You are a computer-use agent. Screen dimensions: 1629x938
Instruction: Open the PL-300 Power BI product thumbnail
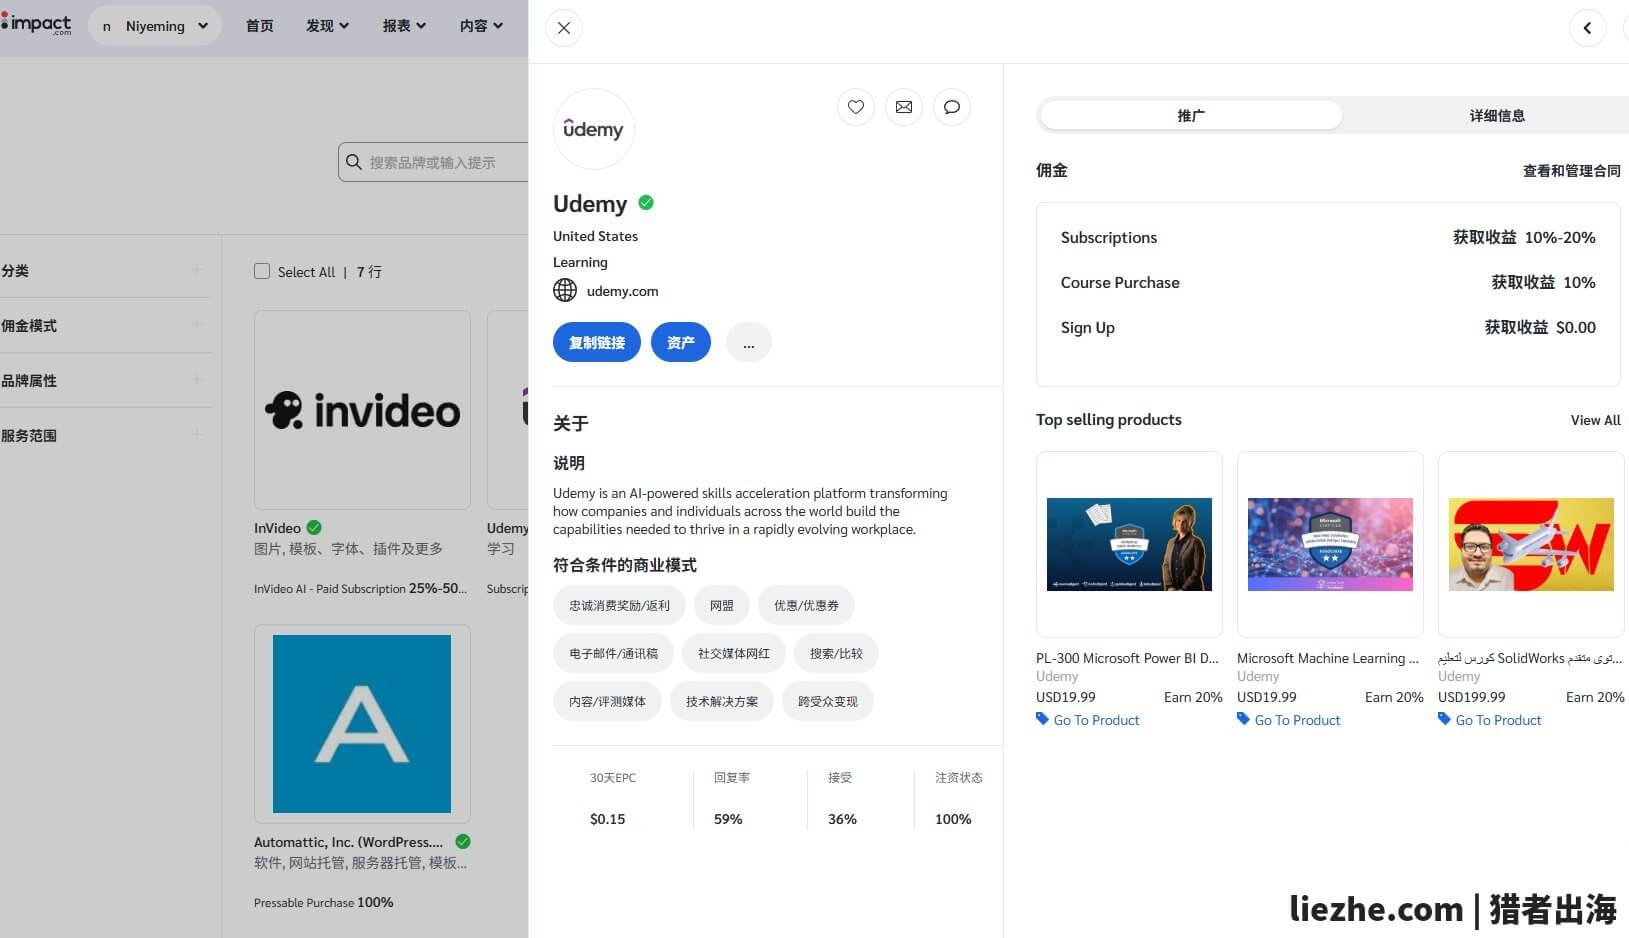1129,544
